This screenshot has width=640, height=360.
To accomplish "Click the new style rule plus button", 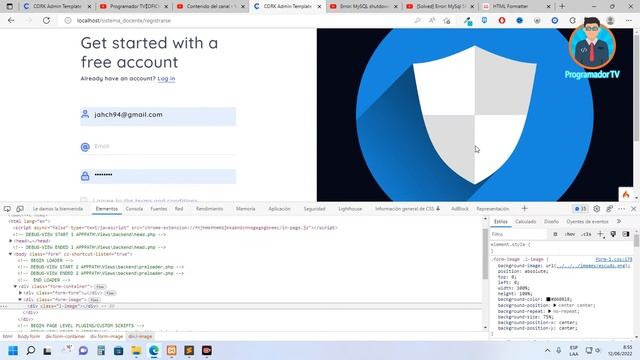I will pos(600,234).
